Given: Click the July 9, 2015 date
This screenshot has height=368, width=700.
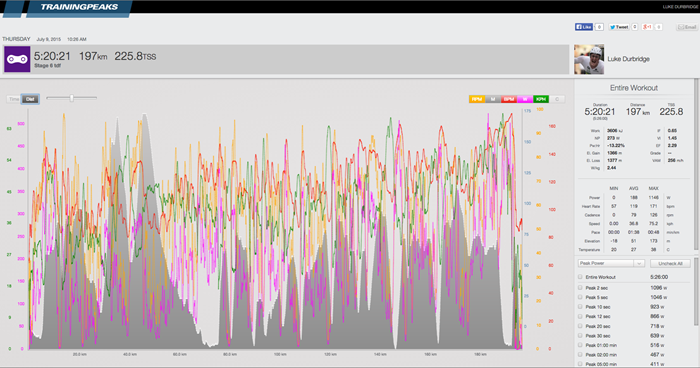Looking at the screenshot, I should tap(49, 39).
